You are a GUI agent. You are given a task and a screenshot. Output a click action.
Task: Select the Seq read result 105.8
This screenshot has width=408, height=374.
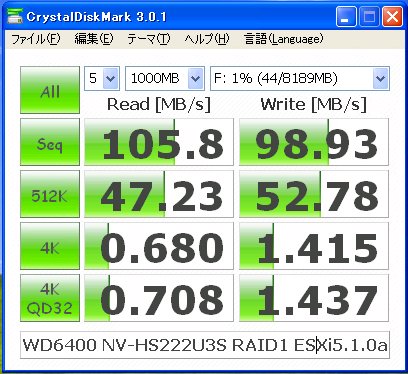(x=159, y=142)
